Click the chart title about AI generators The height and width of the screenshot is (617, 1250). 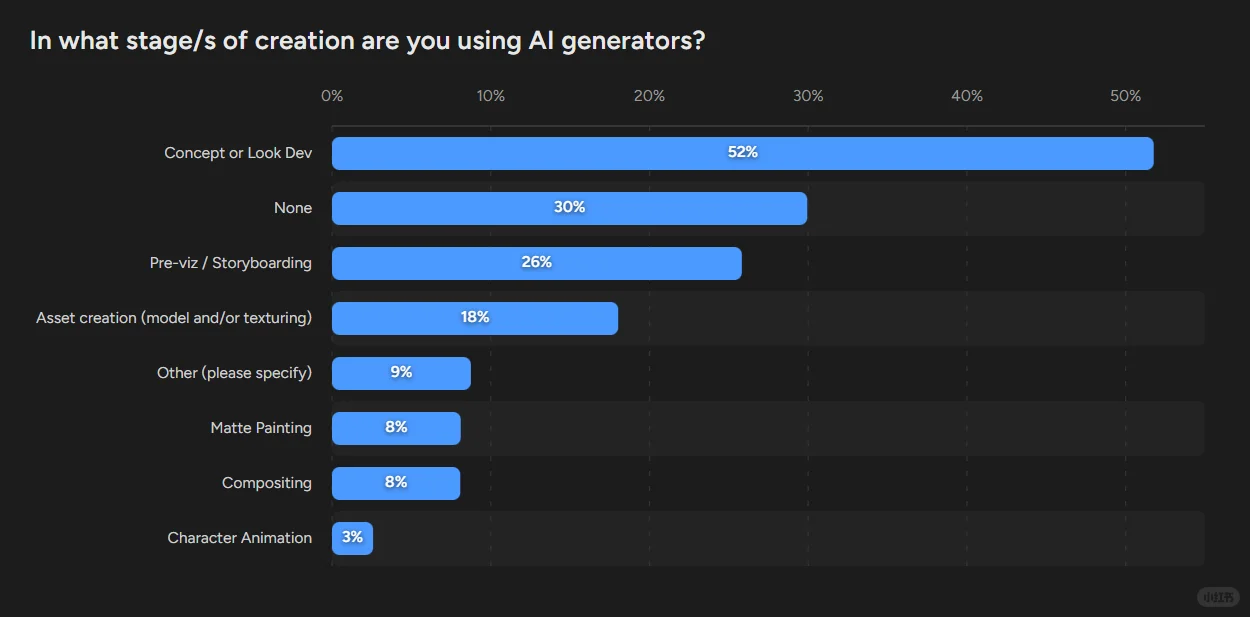(x=368, y=41)
